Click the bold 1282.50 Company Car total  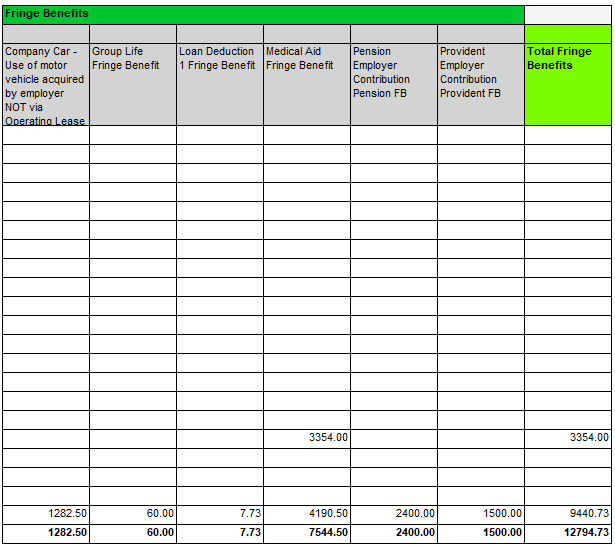pyautogui.click(x=45, y=533)
